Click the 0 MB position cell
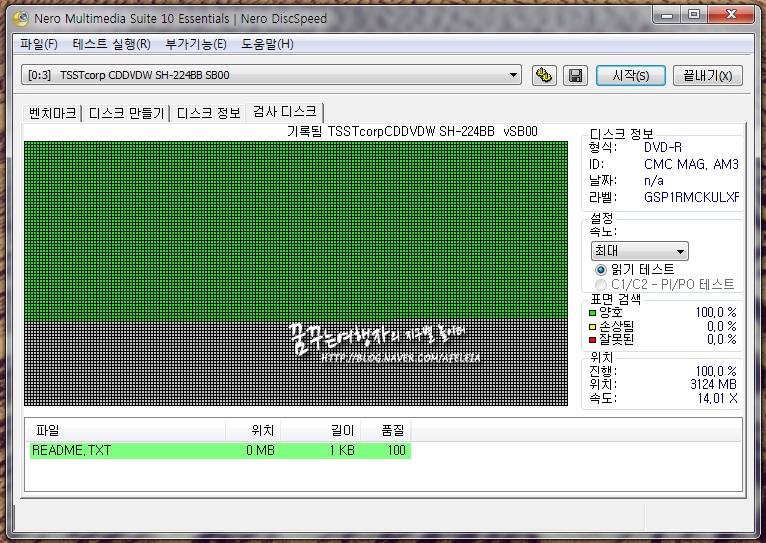Image resolution: width=766 pixels, height=543 pixels. 260,450
